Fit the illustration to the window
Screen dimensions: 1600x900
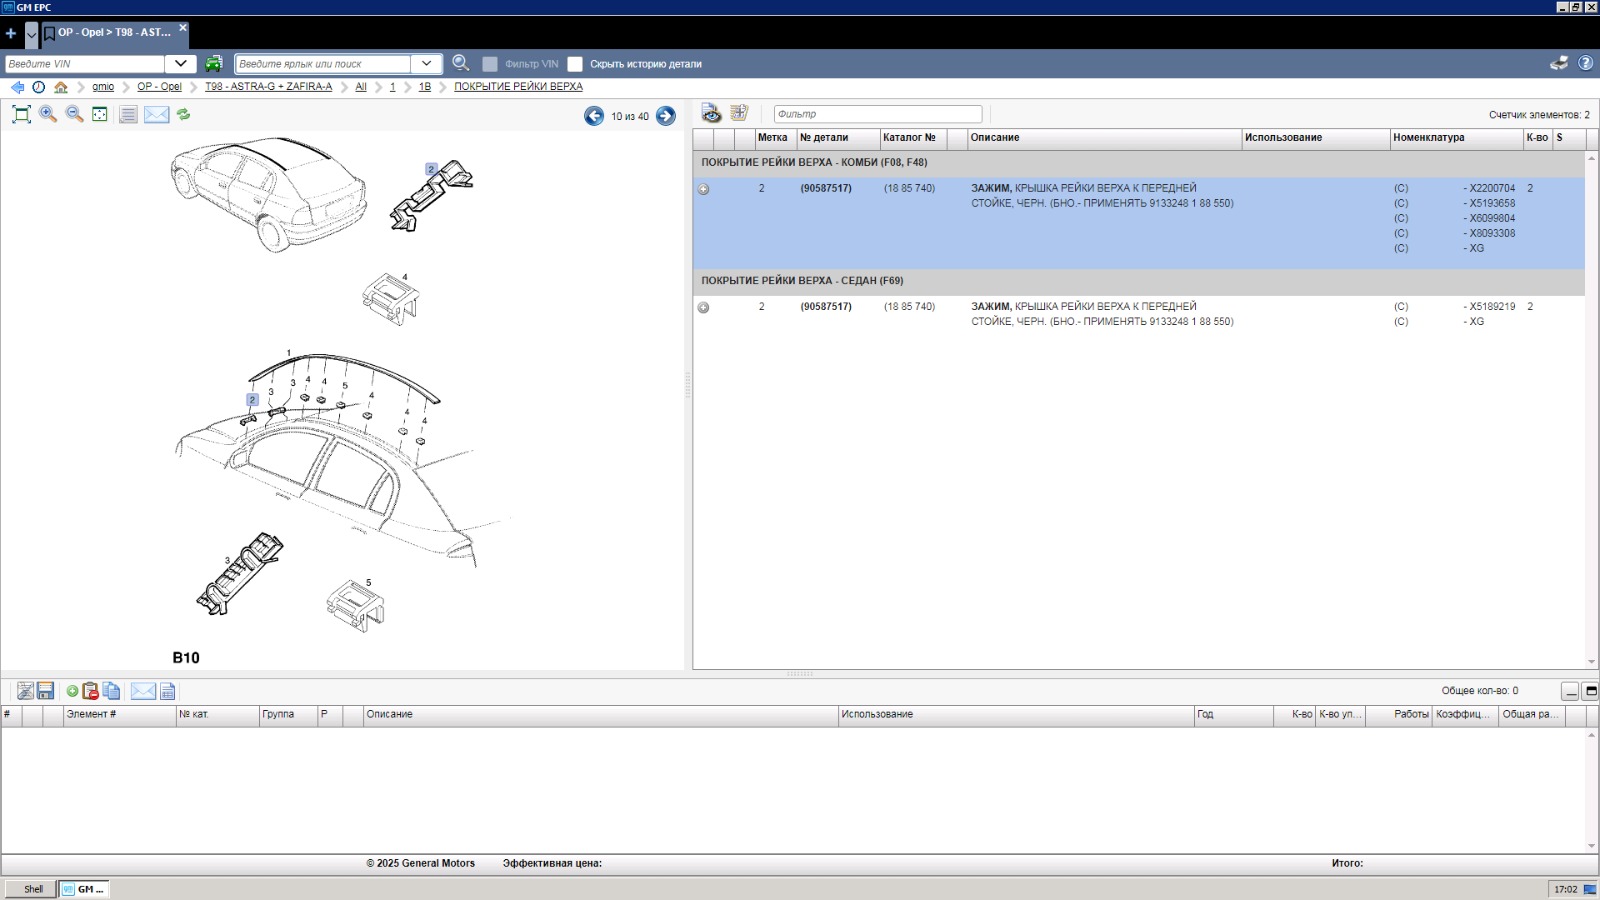(x=21, y=114)
